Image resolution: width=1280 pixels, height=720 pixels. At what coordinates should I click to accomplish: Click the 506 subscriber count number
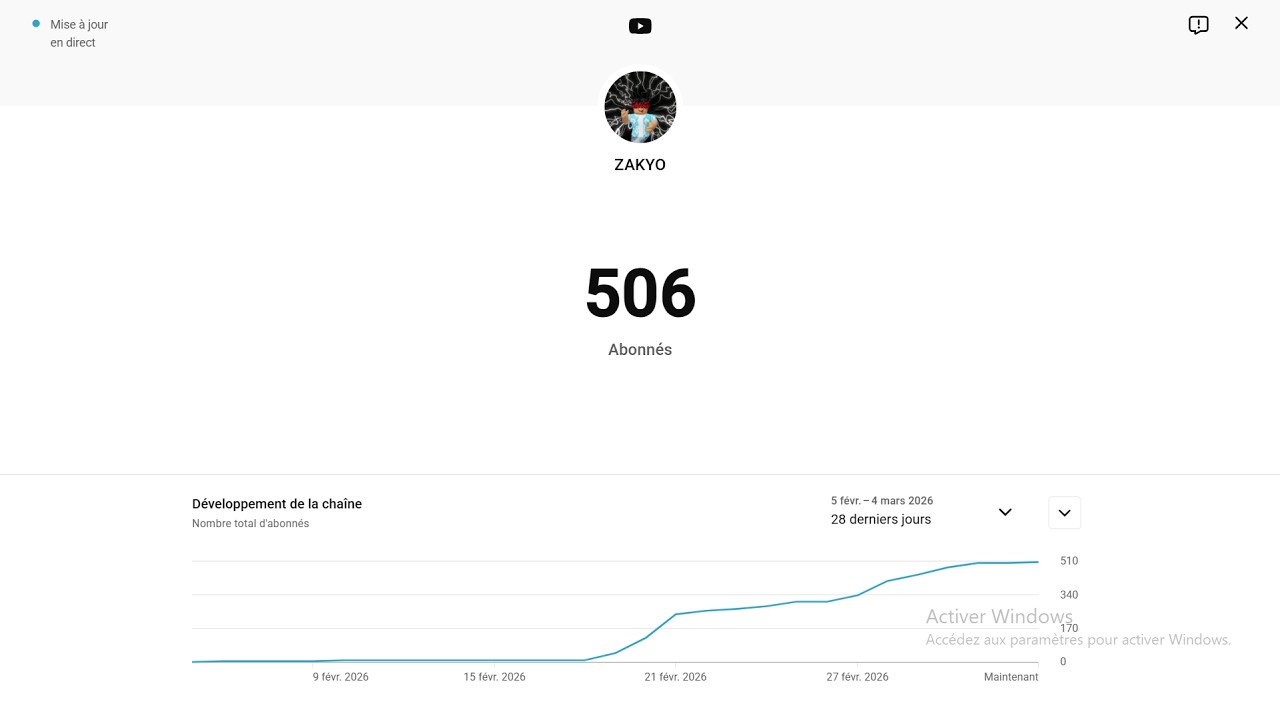coord(640,294)
